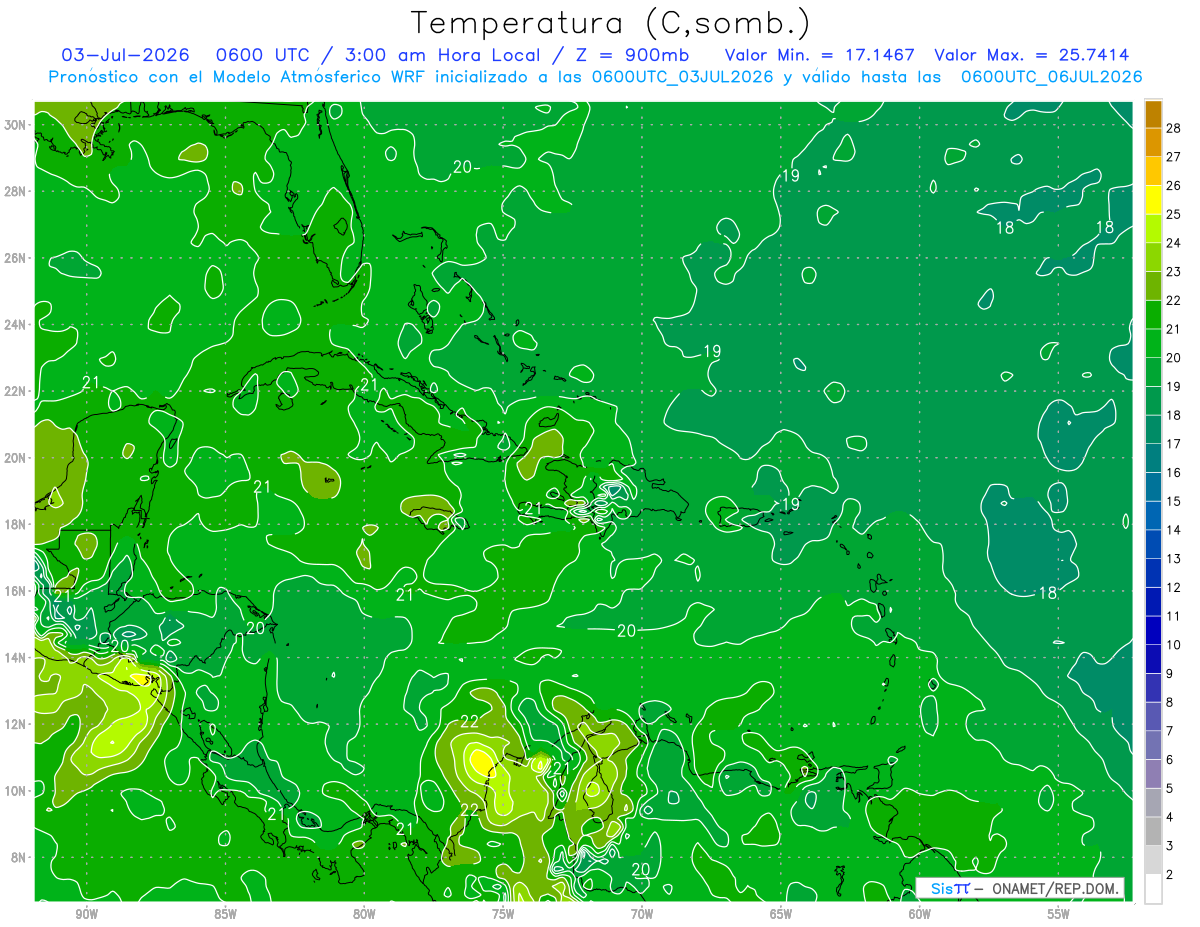Click the white swatch below legend value 2
The width and height of the screenshot is (1200, 927).
click(x=1153, y=889)
